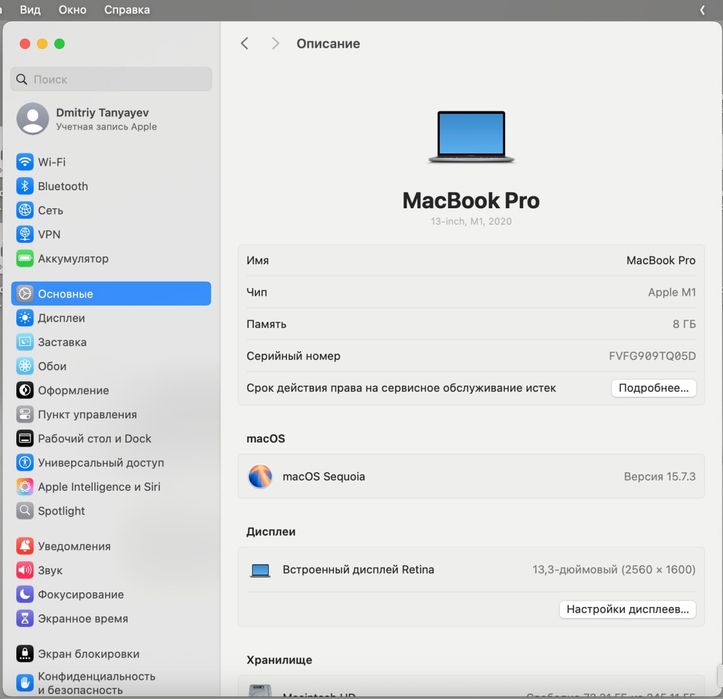Open Звук speaker icon
The height and width of the screenshot is (699, 723).
click(24, 570)
